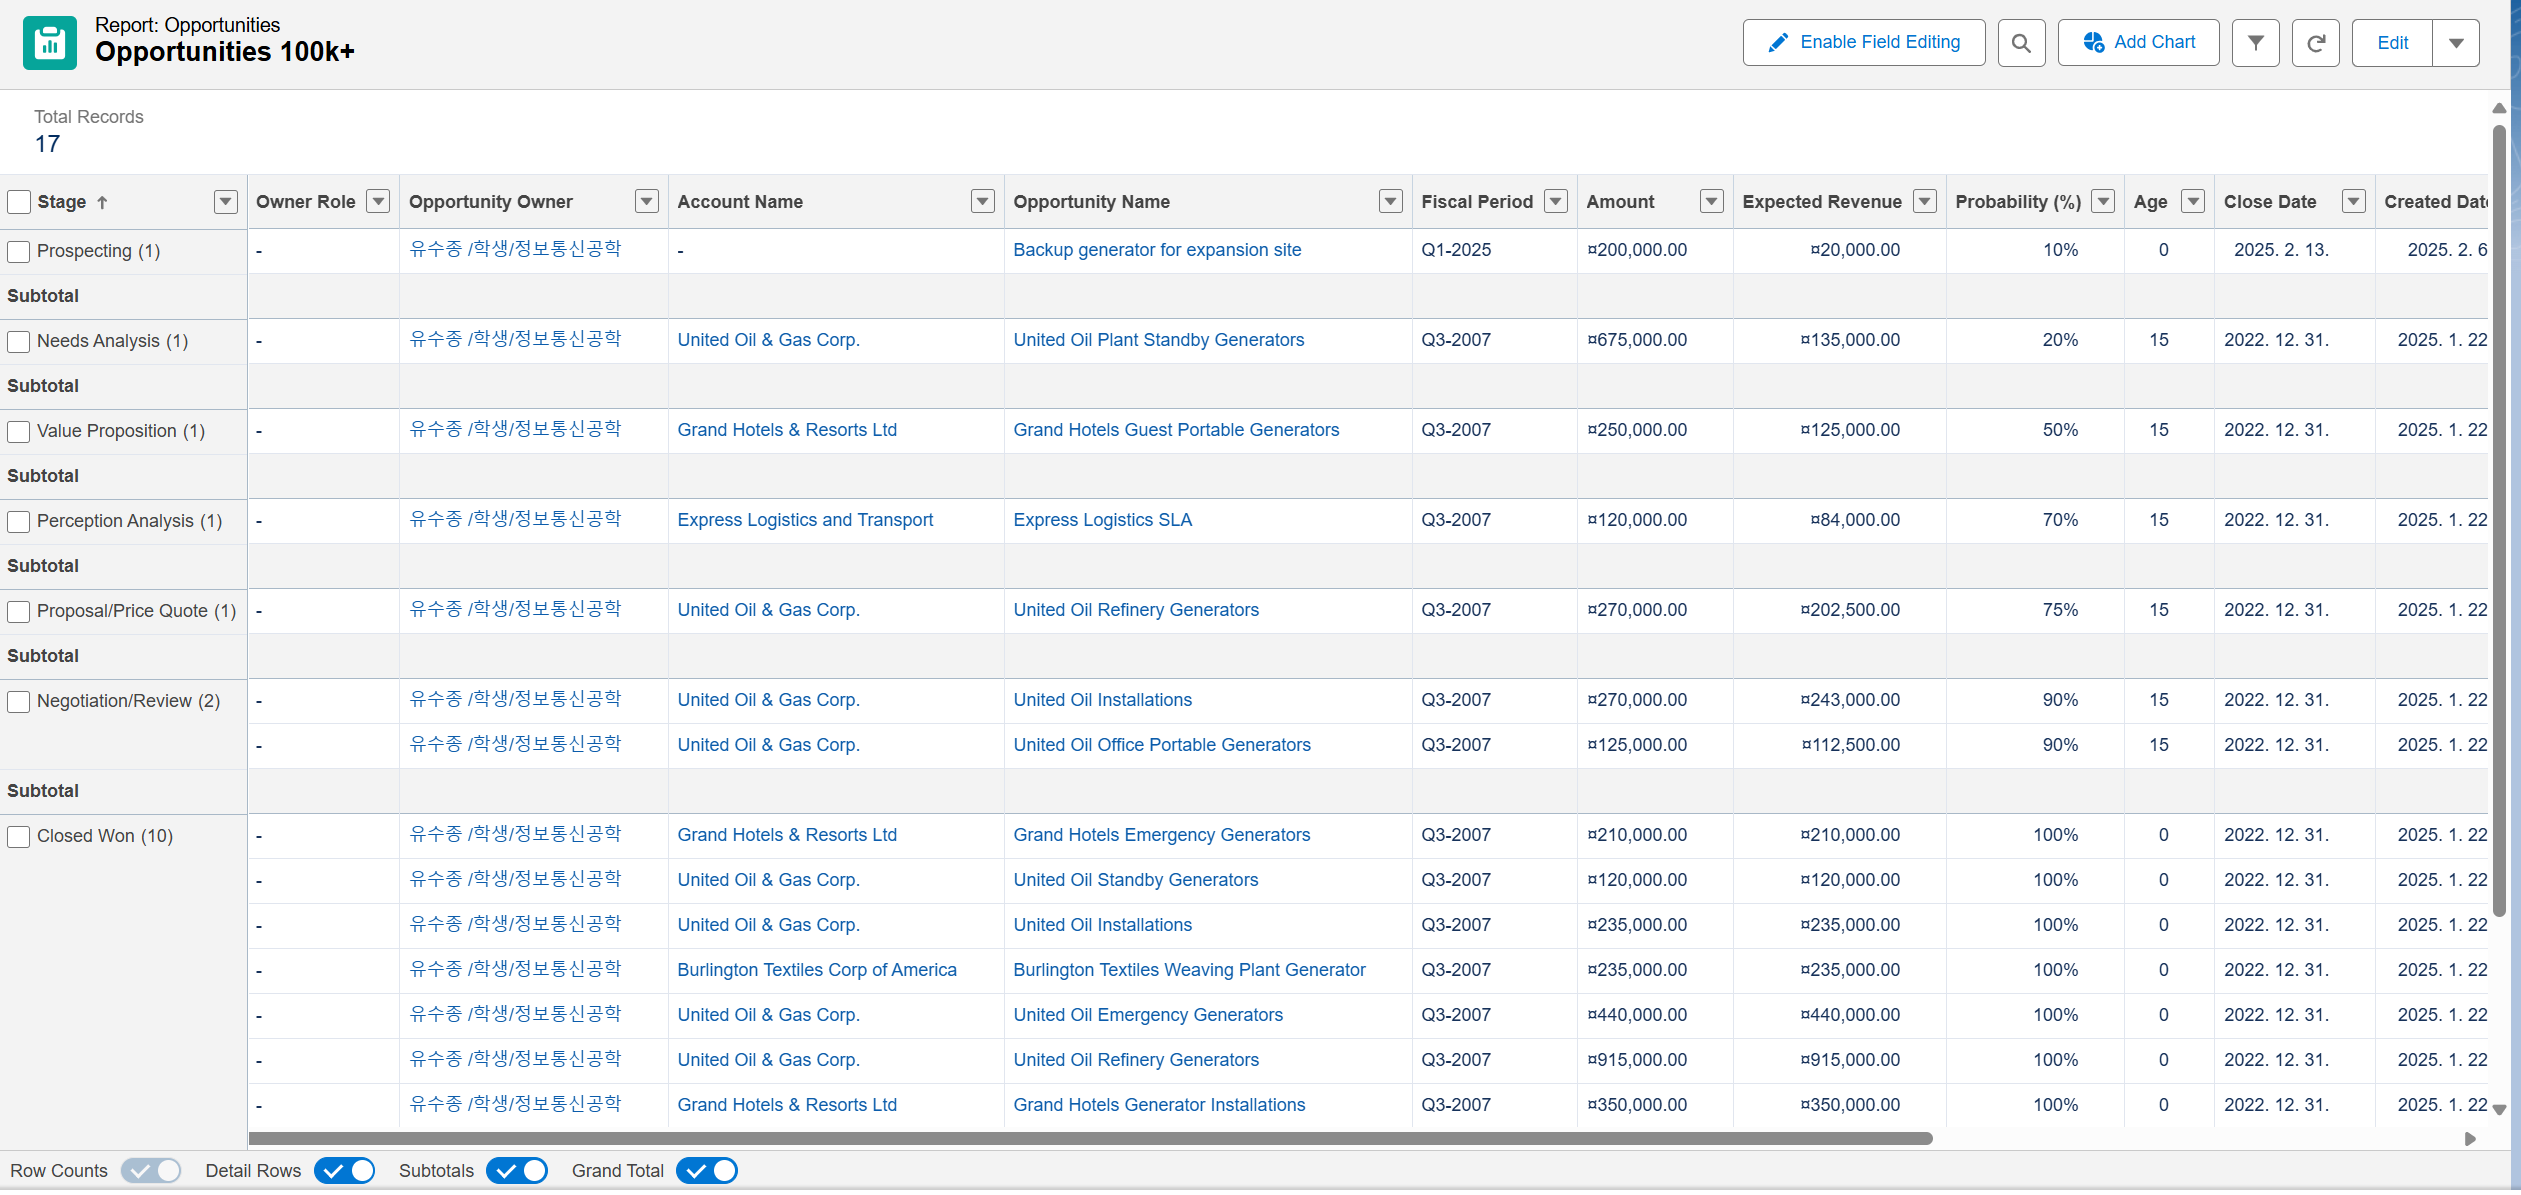2521x1195 pixels.
Task: Click the green report icon at top left
Action: (50, 43)
